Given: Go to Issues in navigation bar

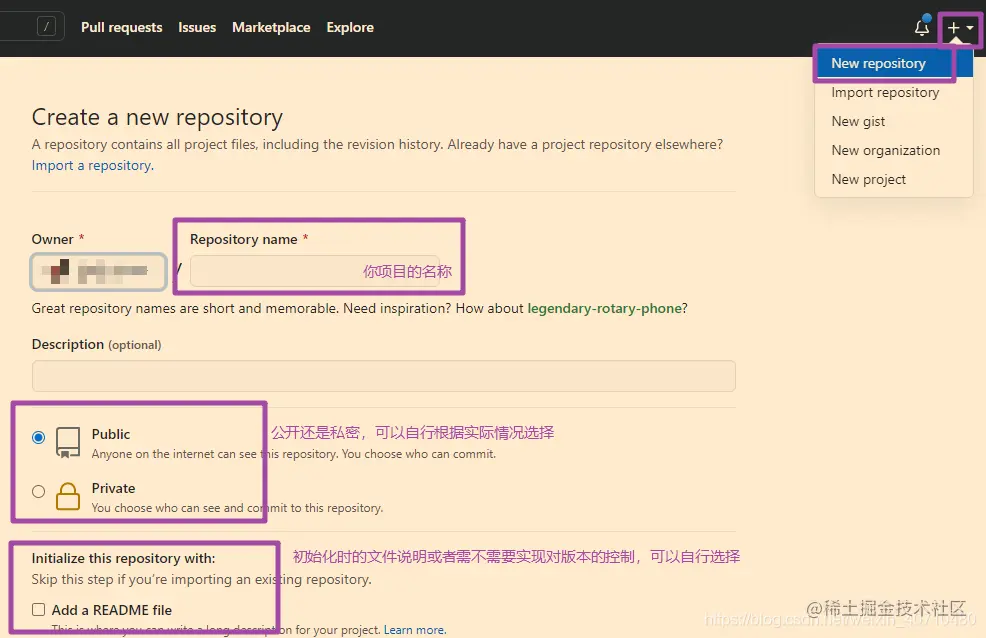Looking at the screenshot, I should [x=197, y=27].
